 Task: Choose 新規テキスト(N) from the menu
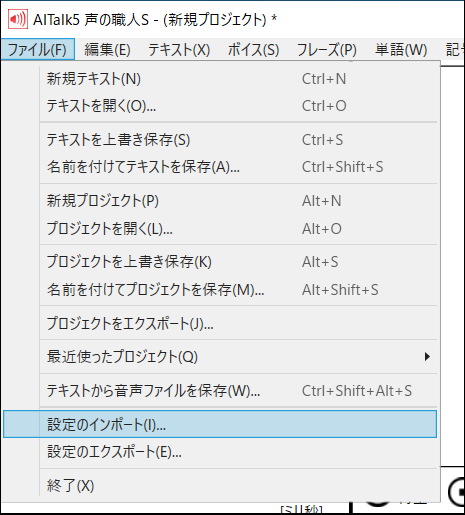tap(220, 79)
